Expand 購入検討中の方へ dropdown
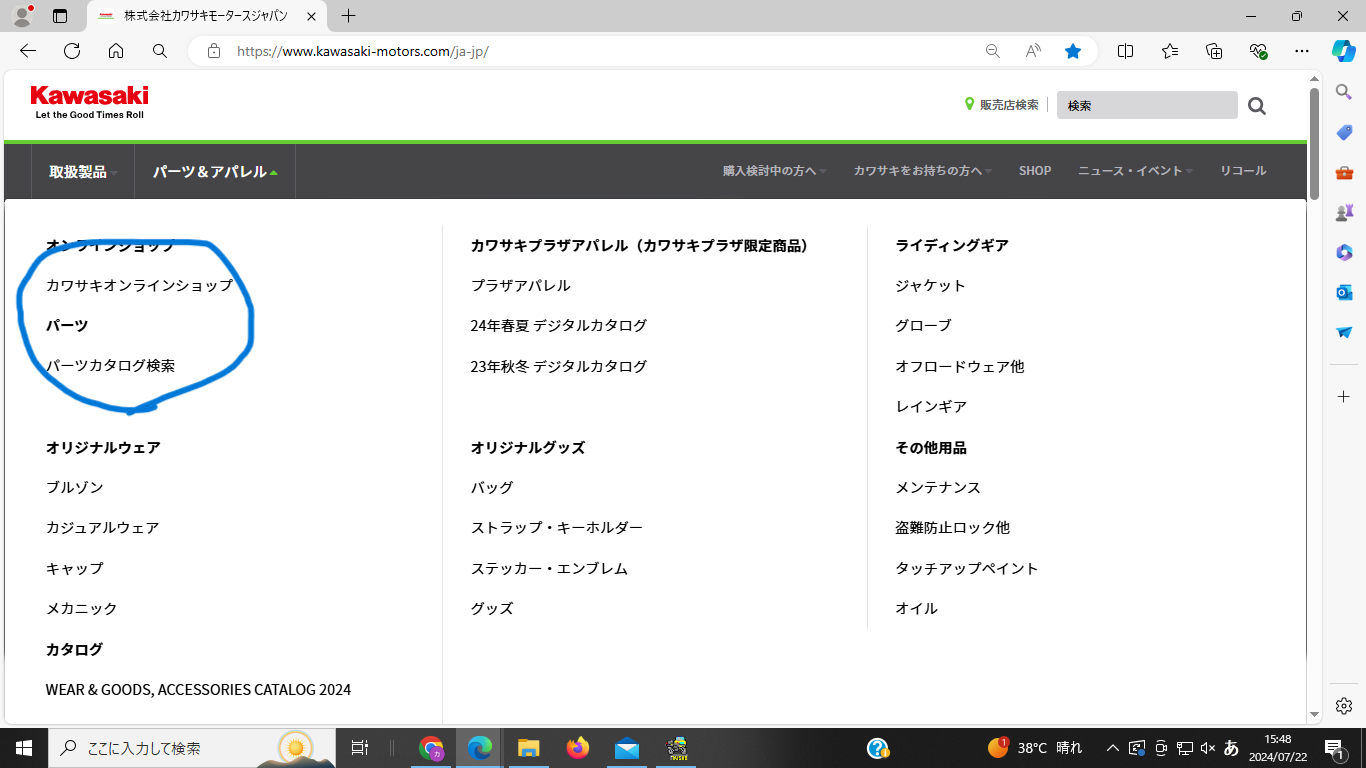The width and height of the screenshot is (1366, 768). (x=774, y=171)
